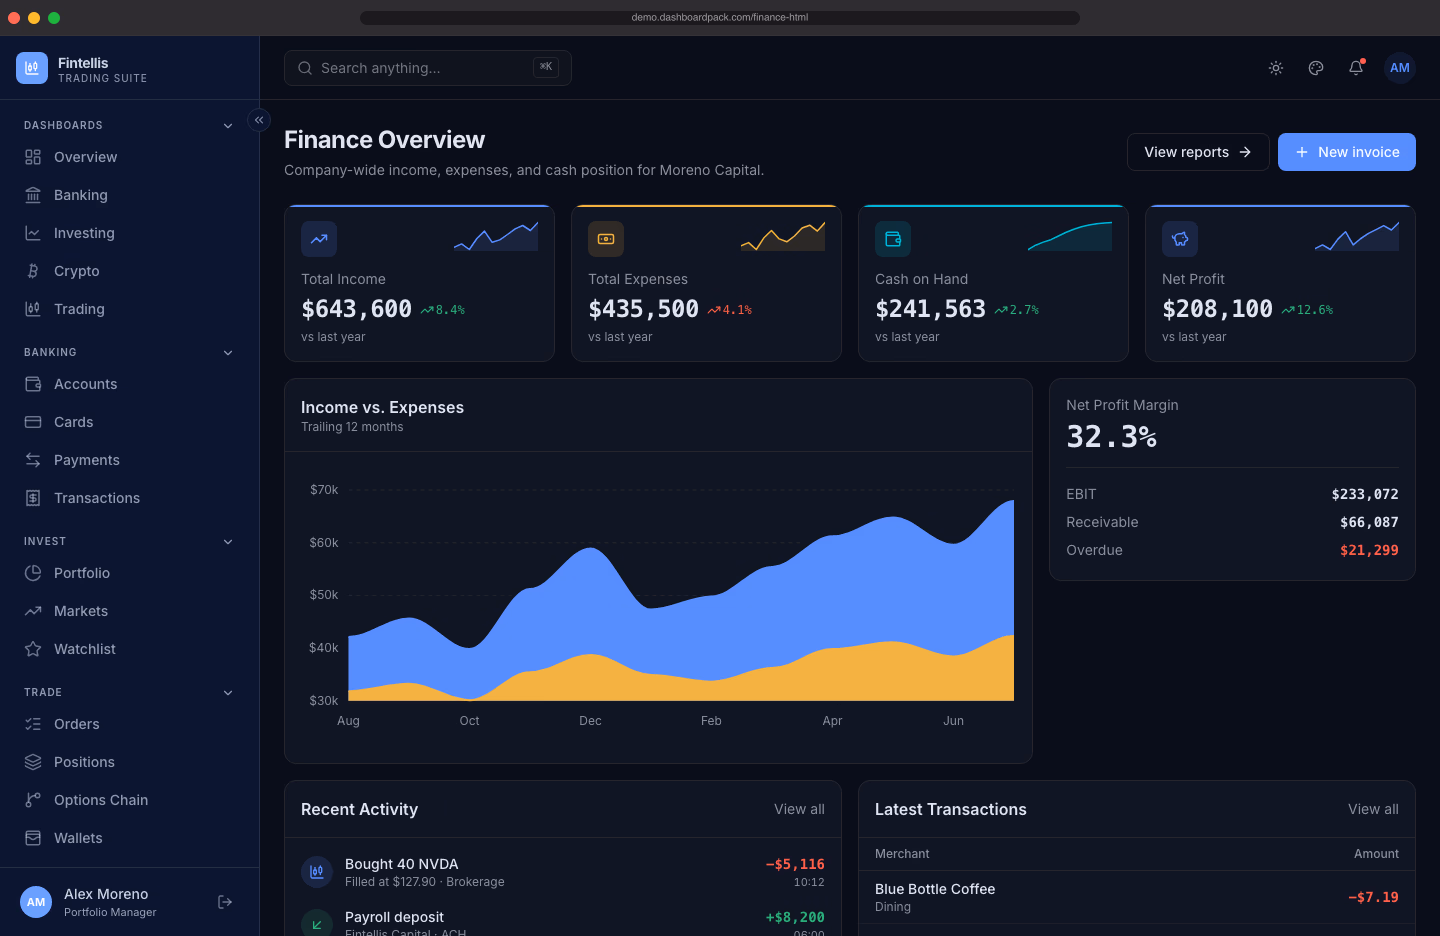Click the ⌘K search shortcut badge

click(x=546, y=67)
